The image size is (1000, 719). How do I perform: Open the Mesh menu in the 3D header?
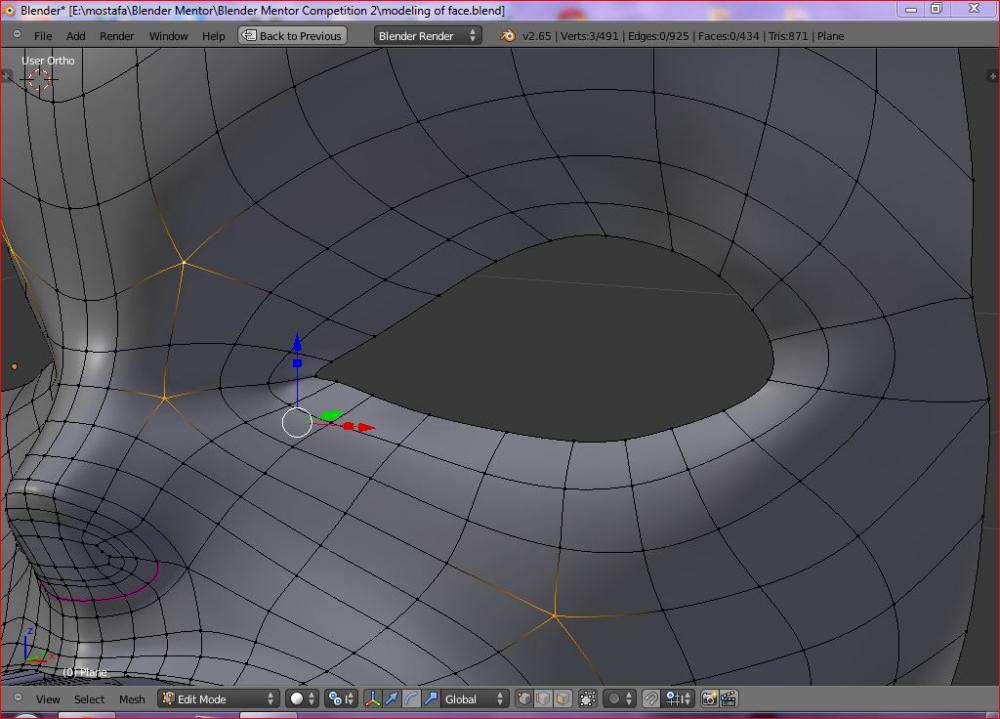click(x=132, y=699)
